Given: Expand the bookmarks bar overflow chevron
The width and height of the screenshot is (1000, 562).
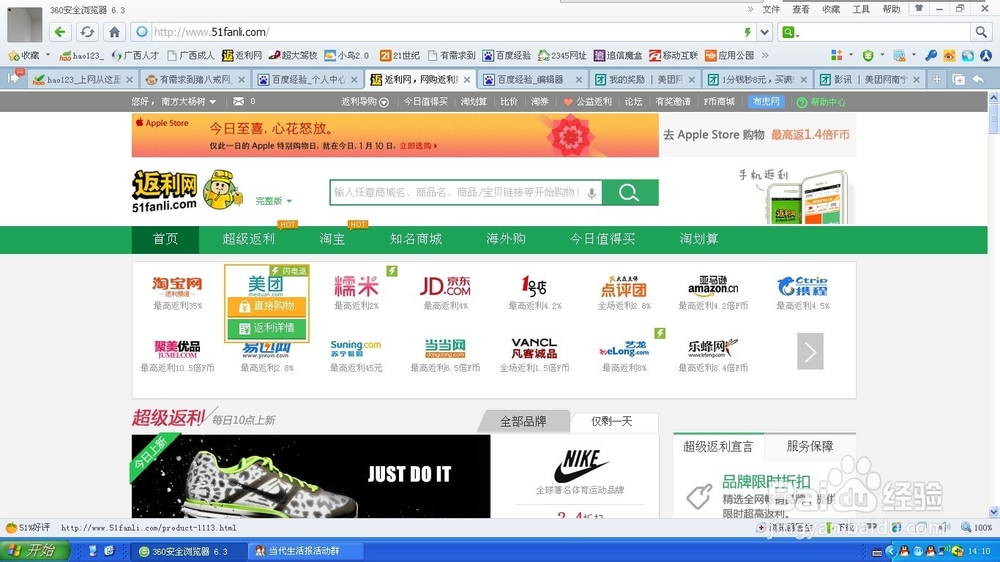Looking at the screenshot, I should pyautogui.click(x=765, y=55).
